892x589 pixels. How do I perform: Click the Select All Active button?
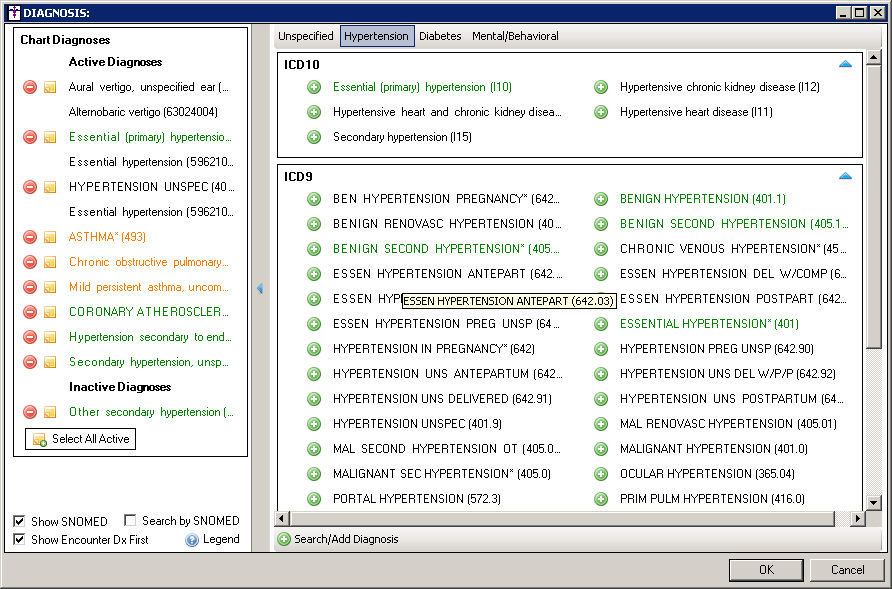click(80, 439)
